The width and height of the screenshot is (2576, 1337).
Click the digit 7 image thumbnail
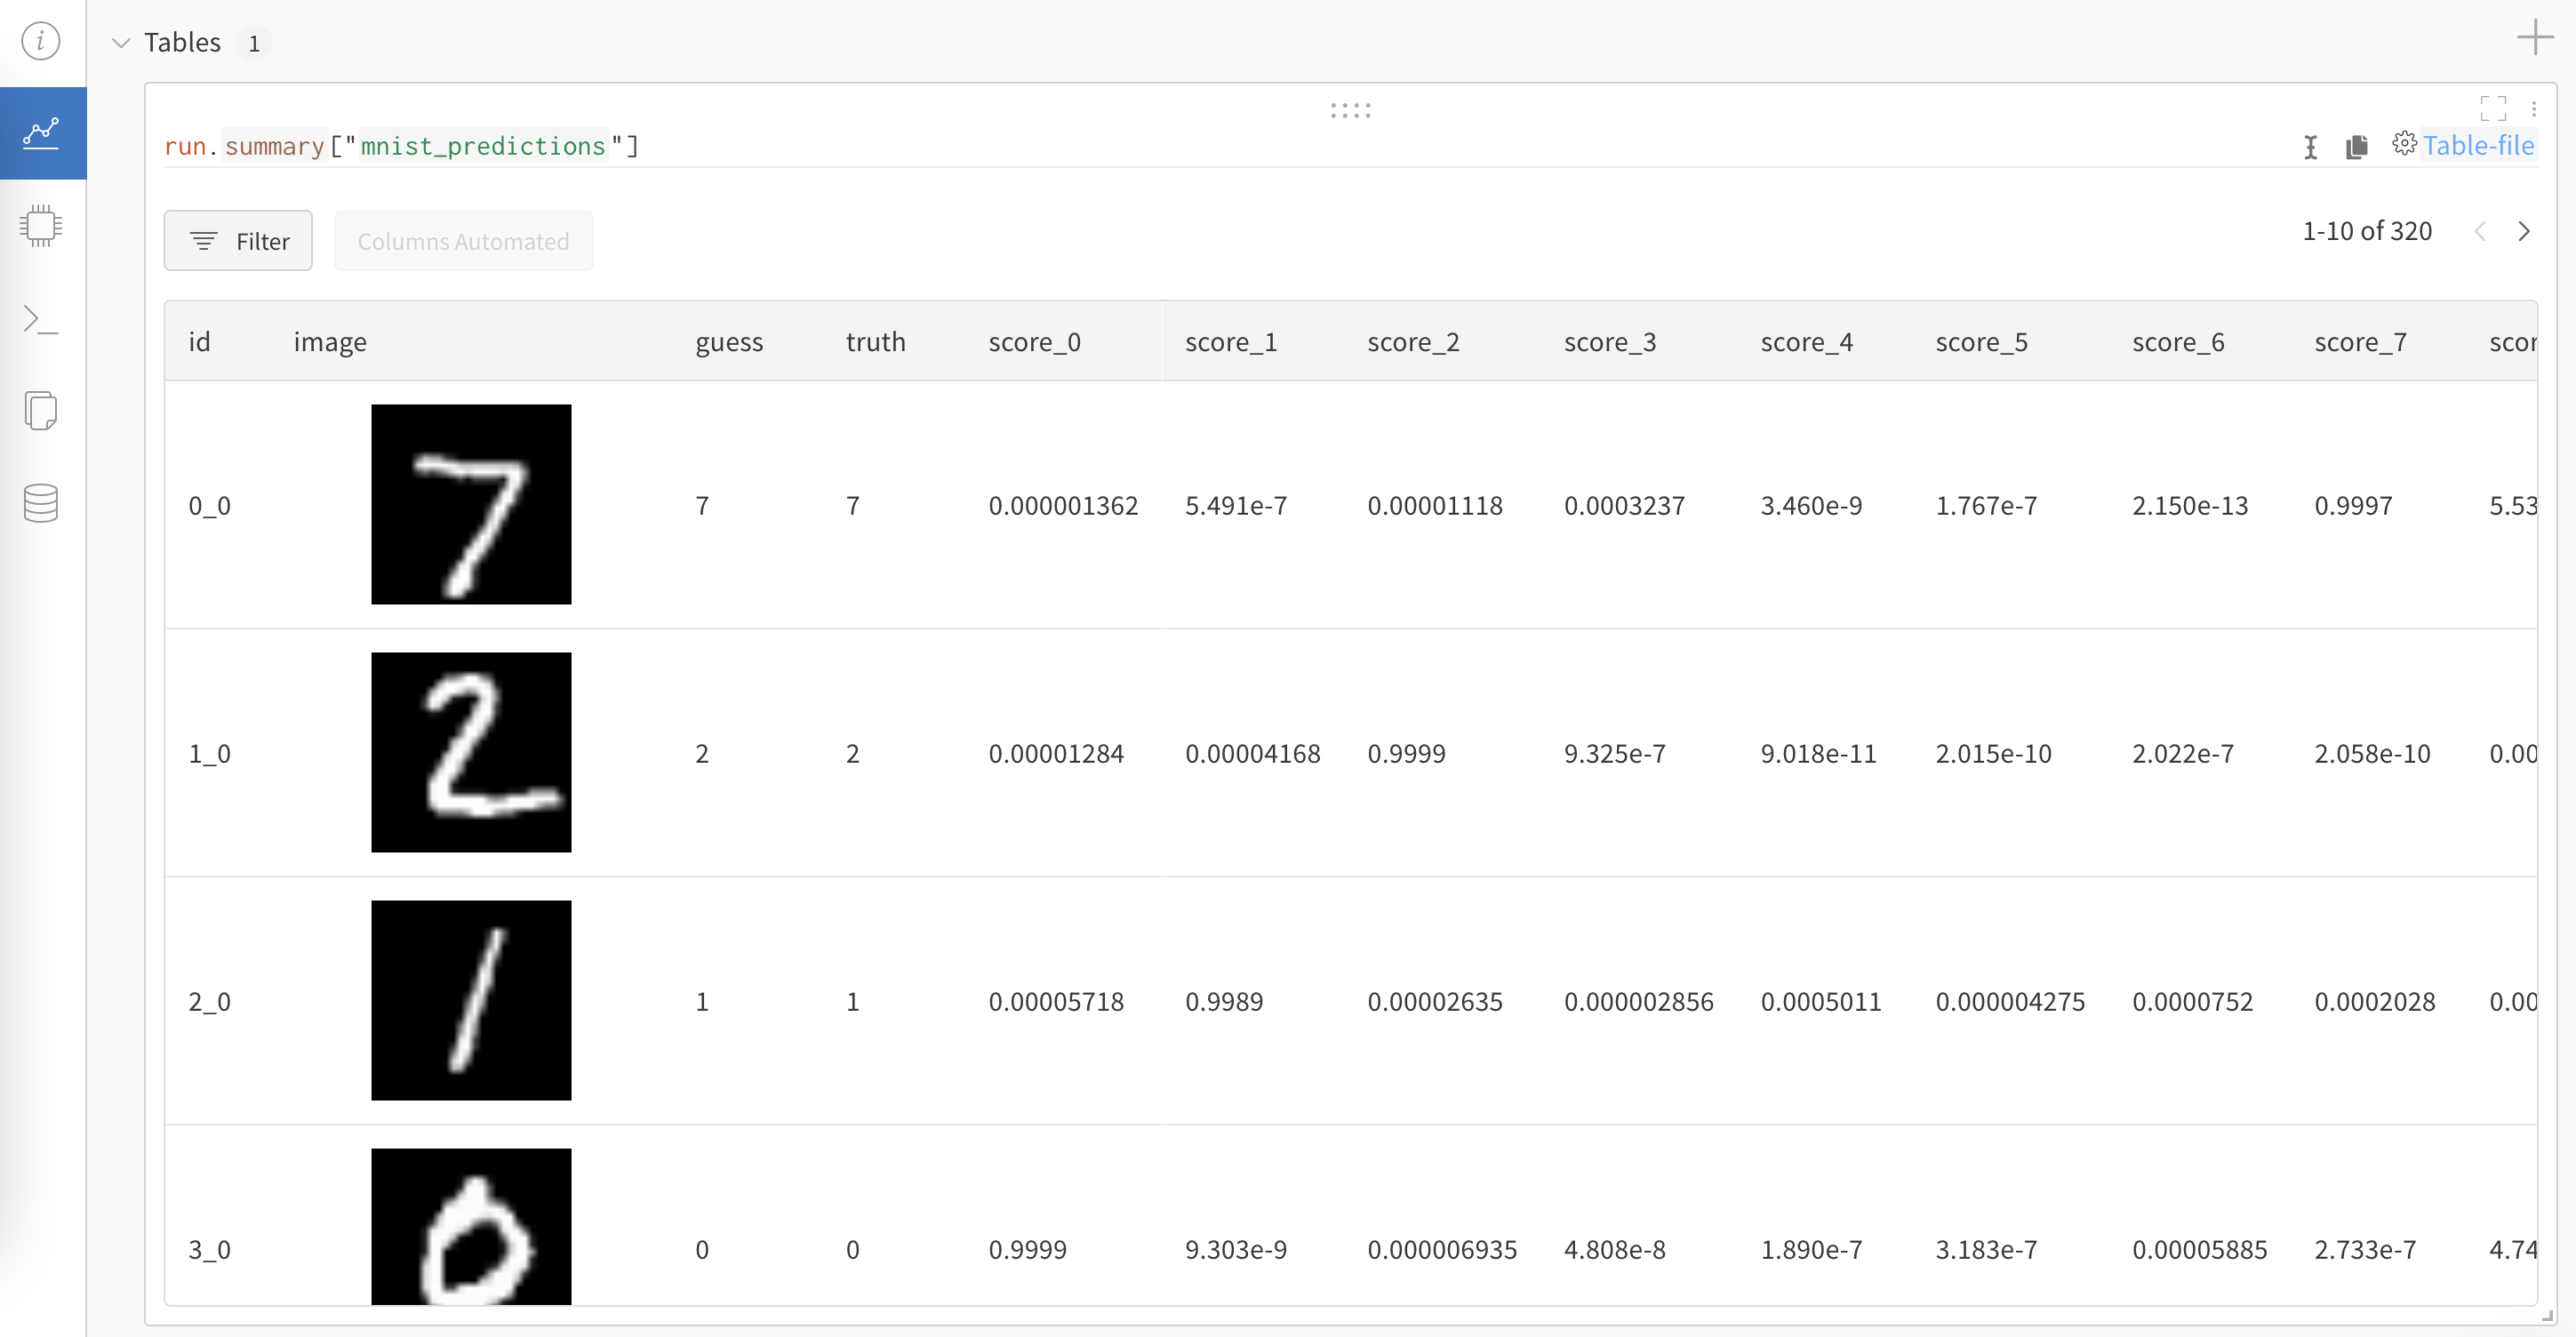[x=471, y=504]
